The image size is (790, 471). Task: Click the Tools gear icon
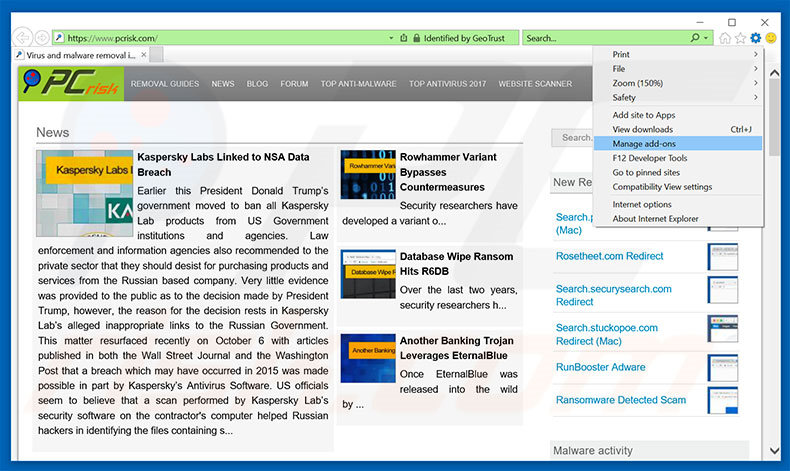(x=755, y=38)
